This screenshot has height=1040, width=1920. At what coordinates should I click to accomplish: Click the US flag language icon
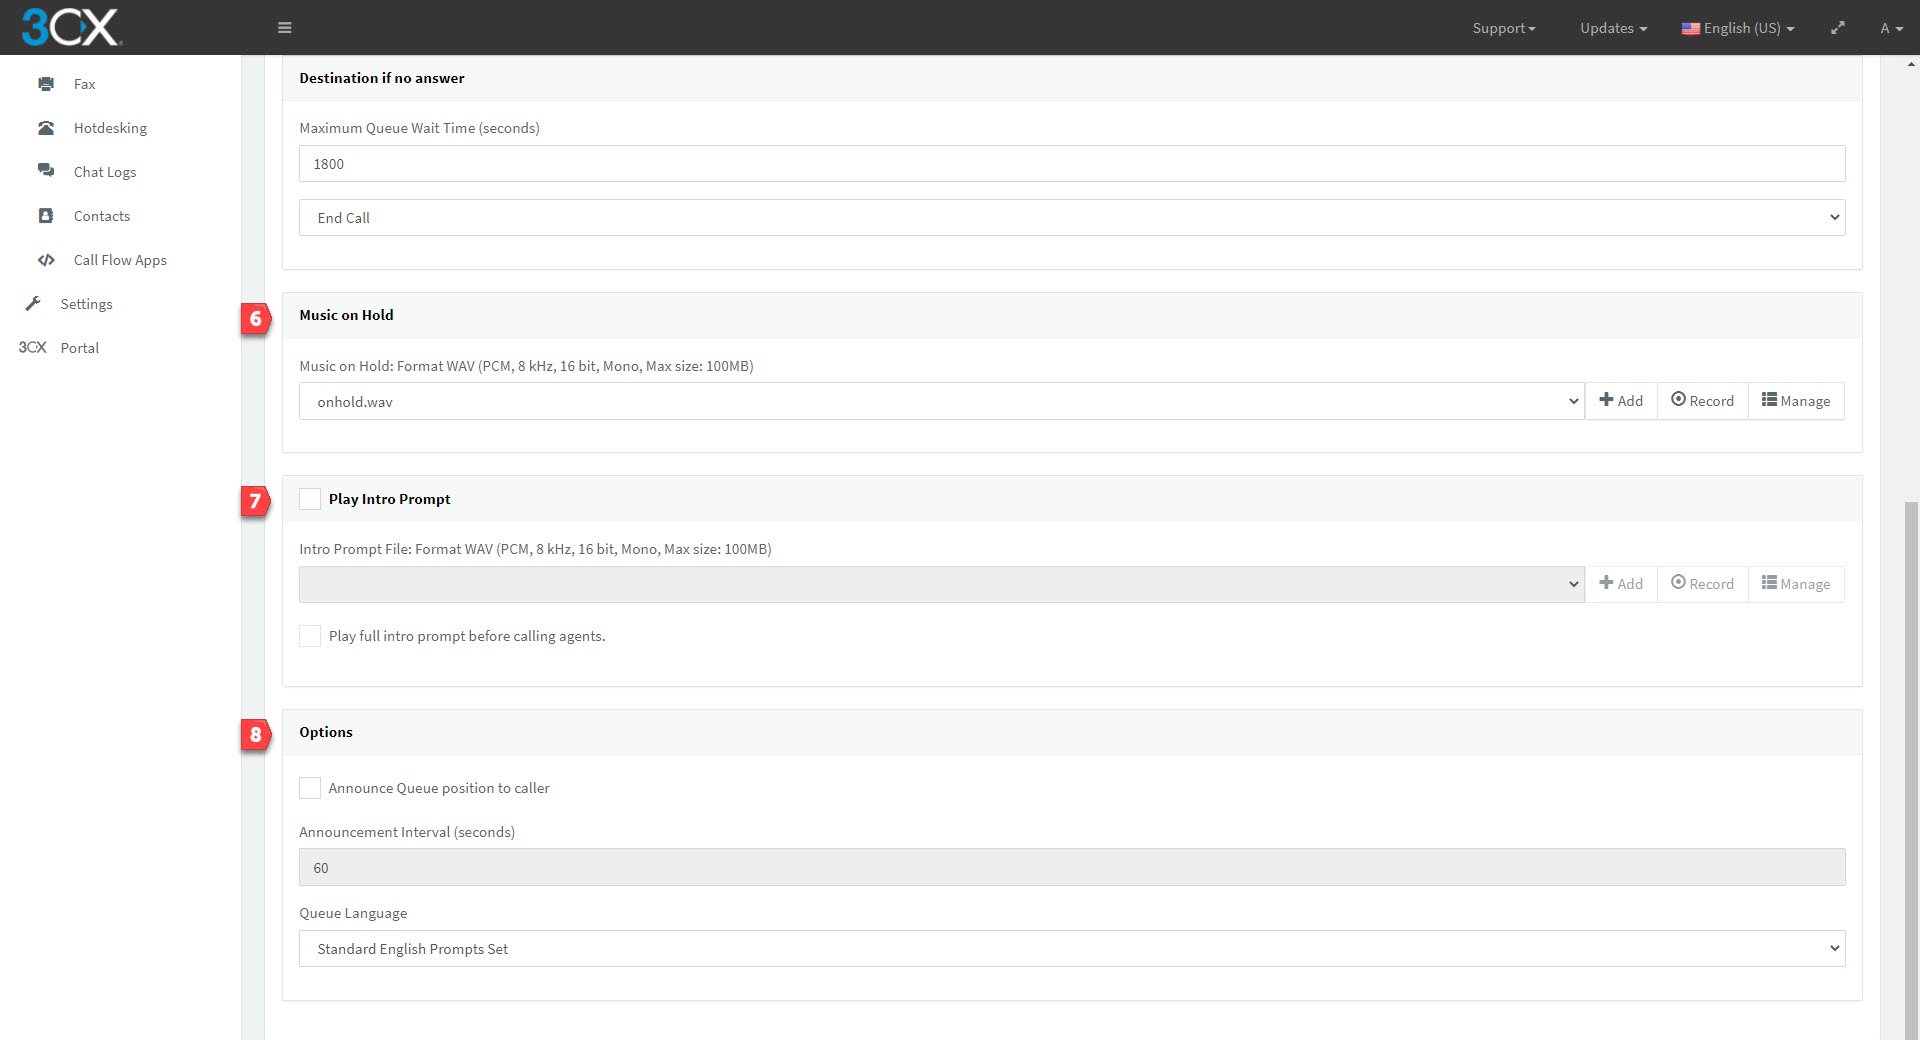[1691, 28]
